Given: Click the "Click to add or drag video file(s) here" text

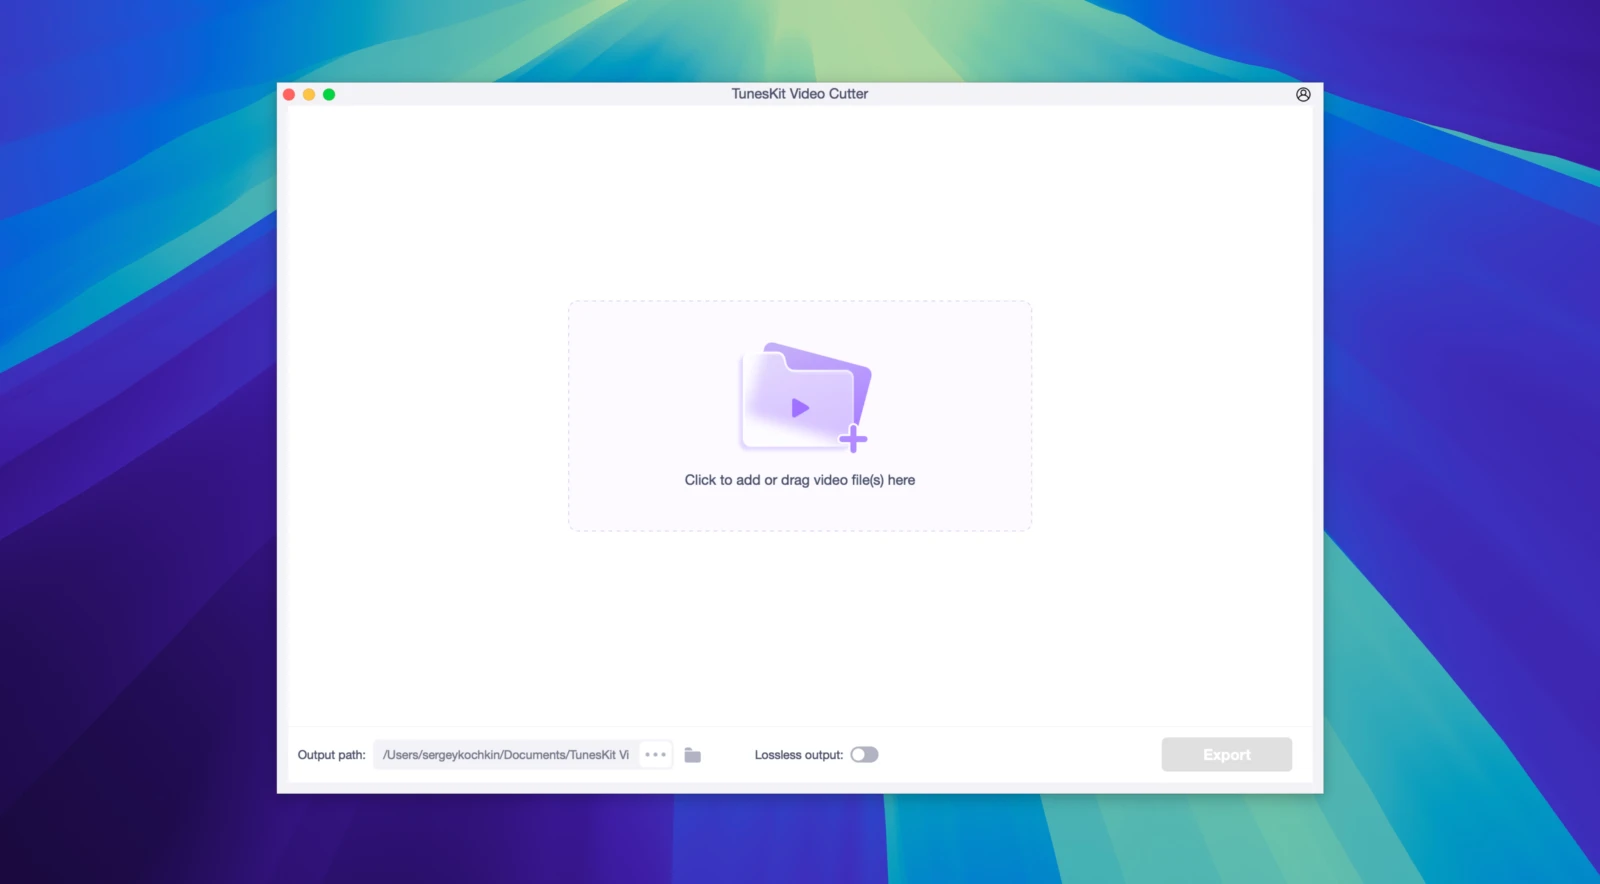Looking at the screenshot, I should [799, 480].
